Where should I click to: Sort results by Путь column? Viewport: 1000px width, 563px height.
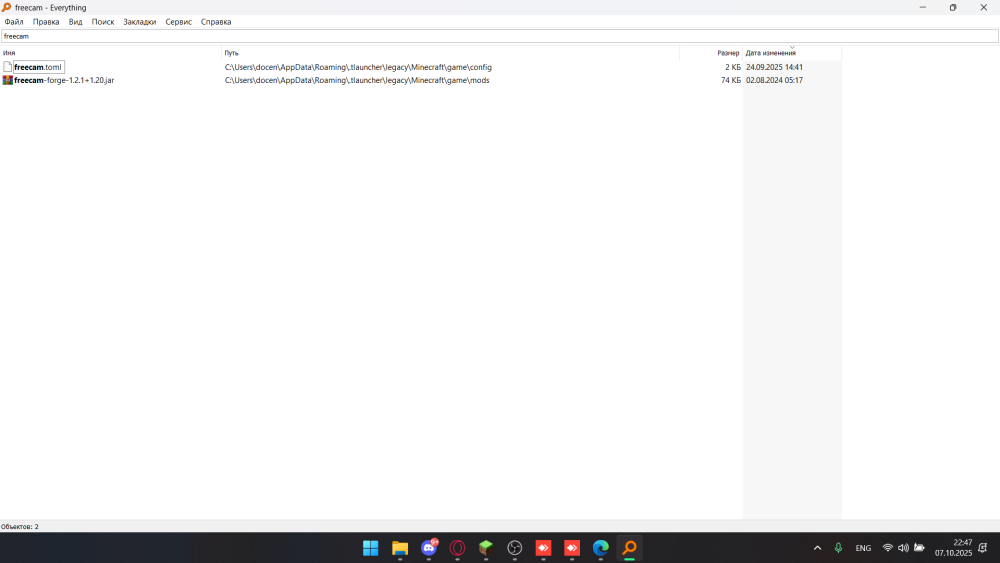[450, 53]
